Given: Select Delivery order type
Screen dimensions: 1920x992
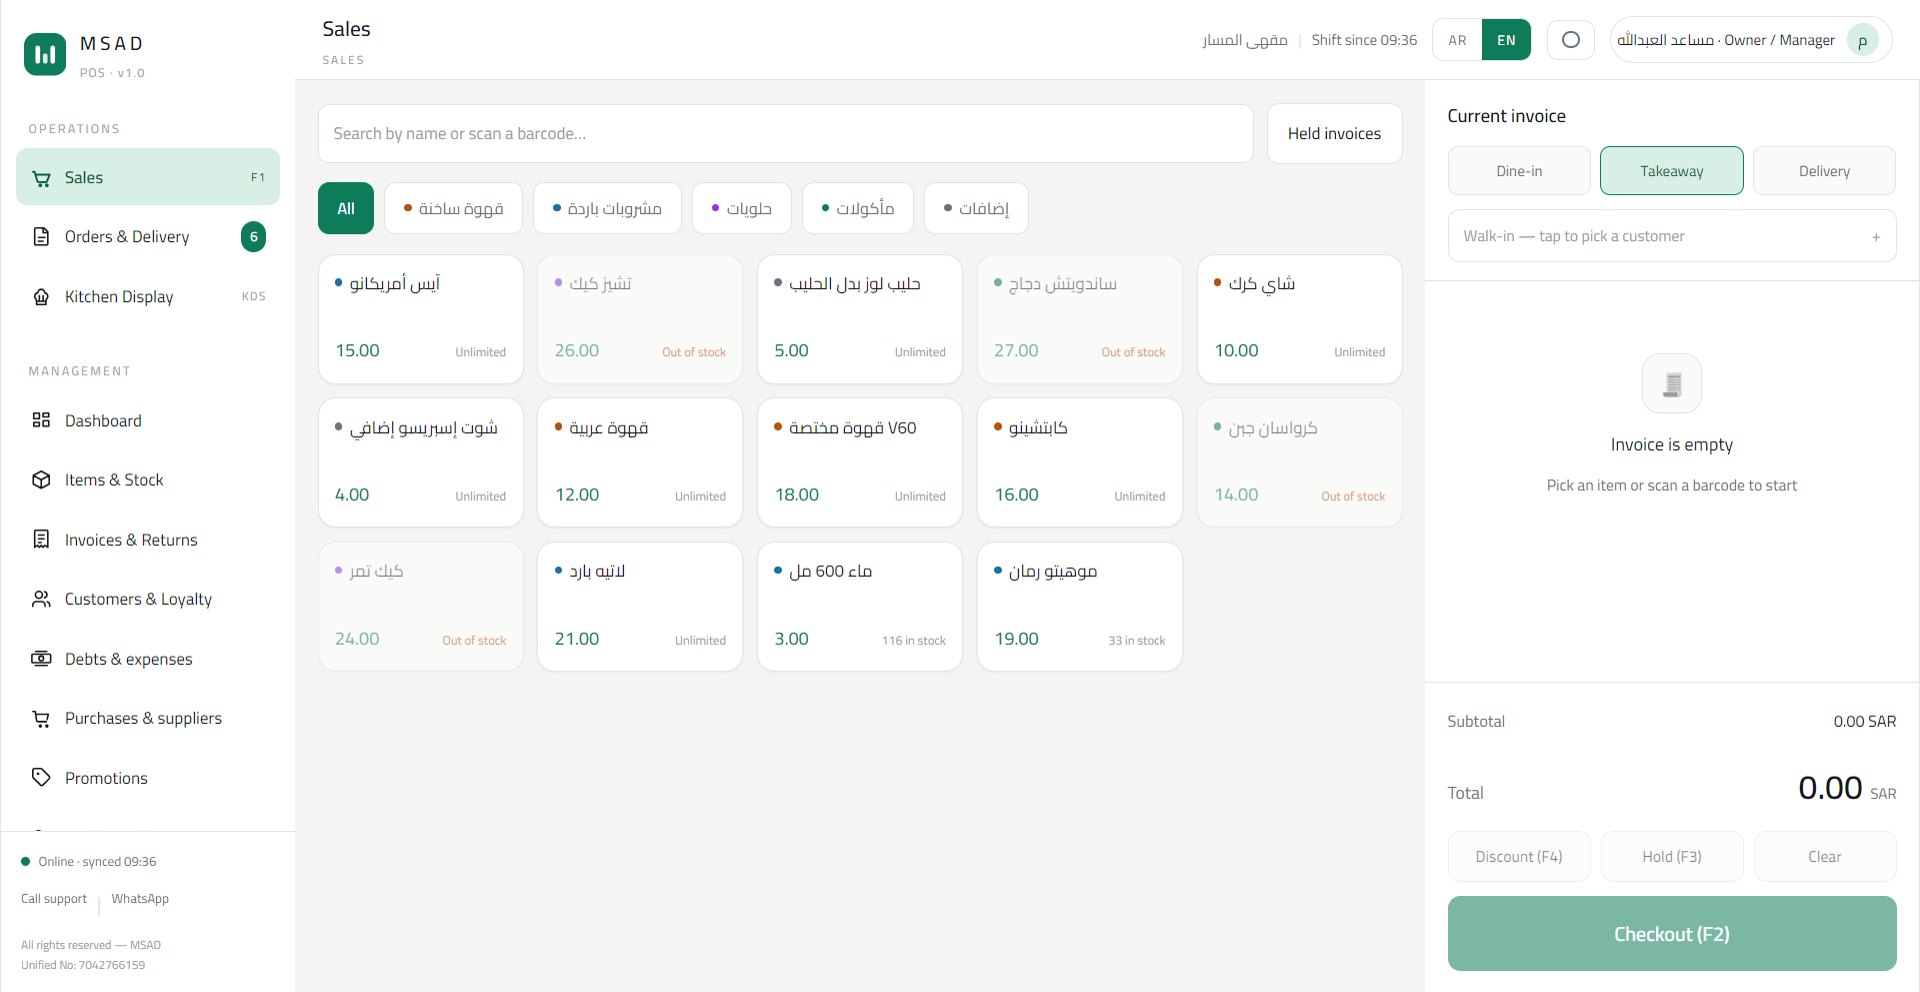Looking at the screenshot, I should point(1824,171).
